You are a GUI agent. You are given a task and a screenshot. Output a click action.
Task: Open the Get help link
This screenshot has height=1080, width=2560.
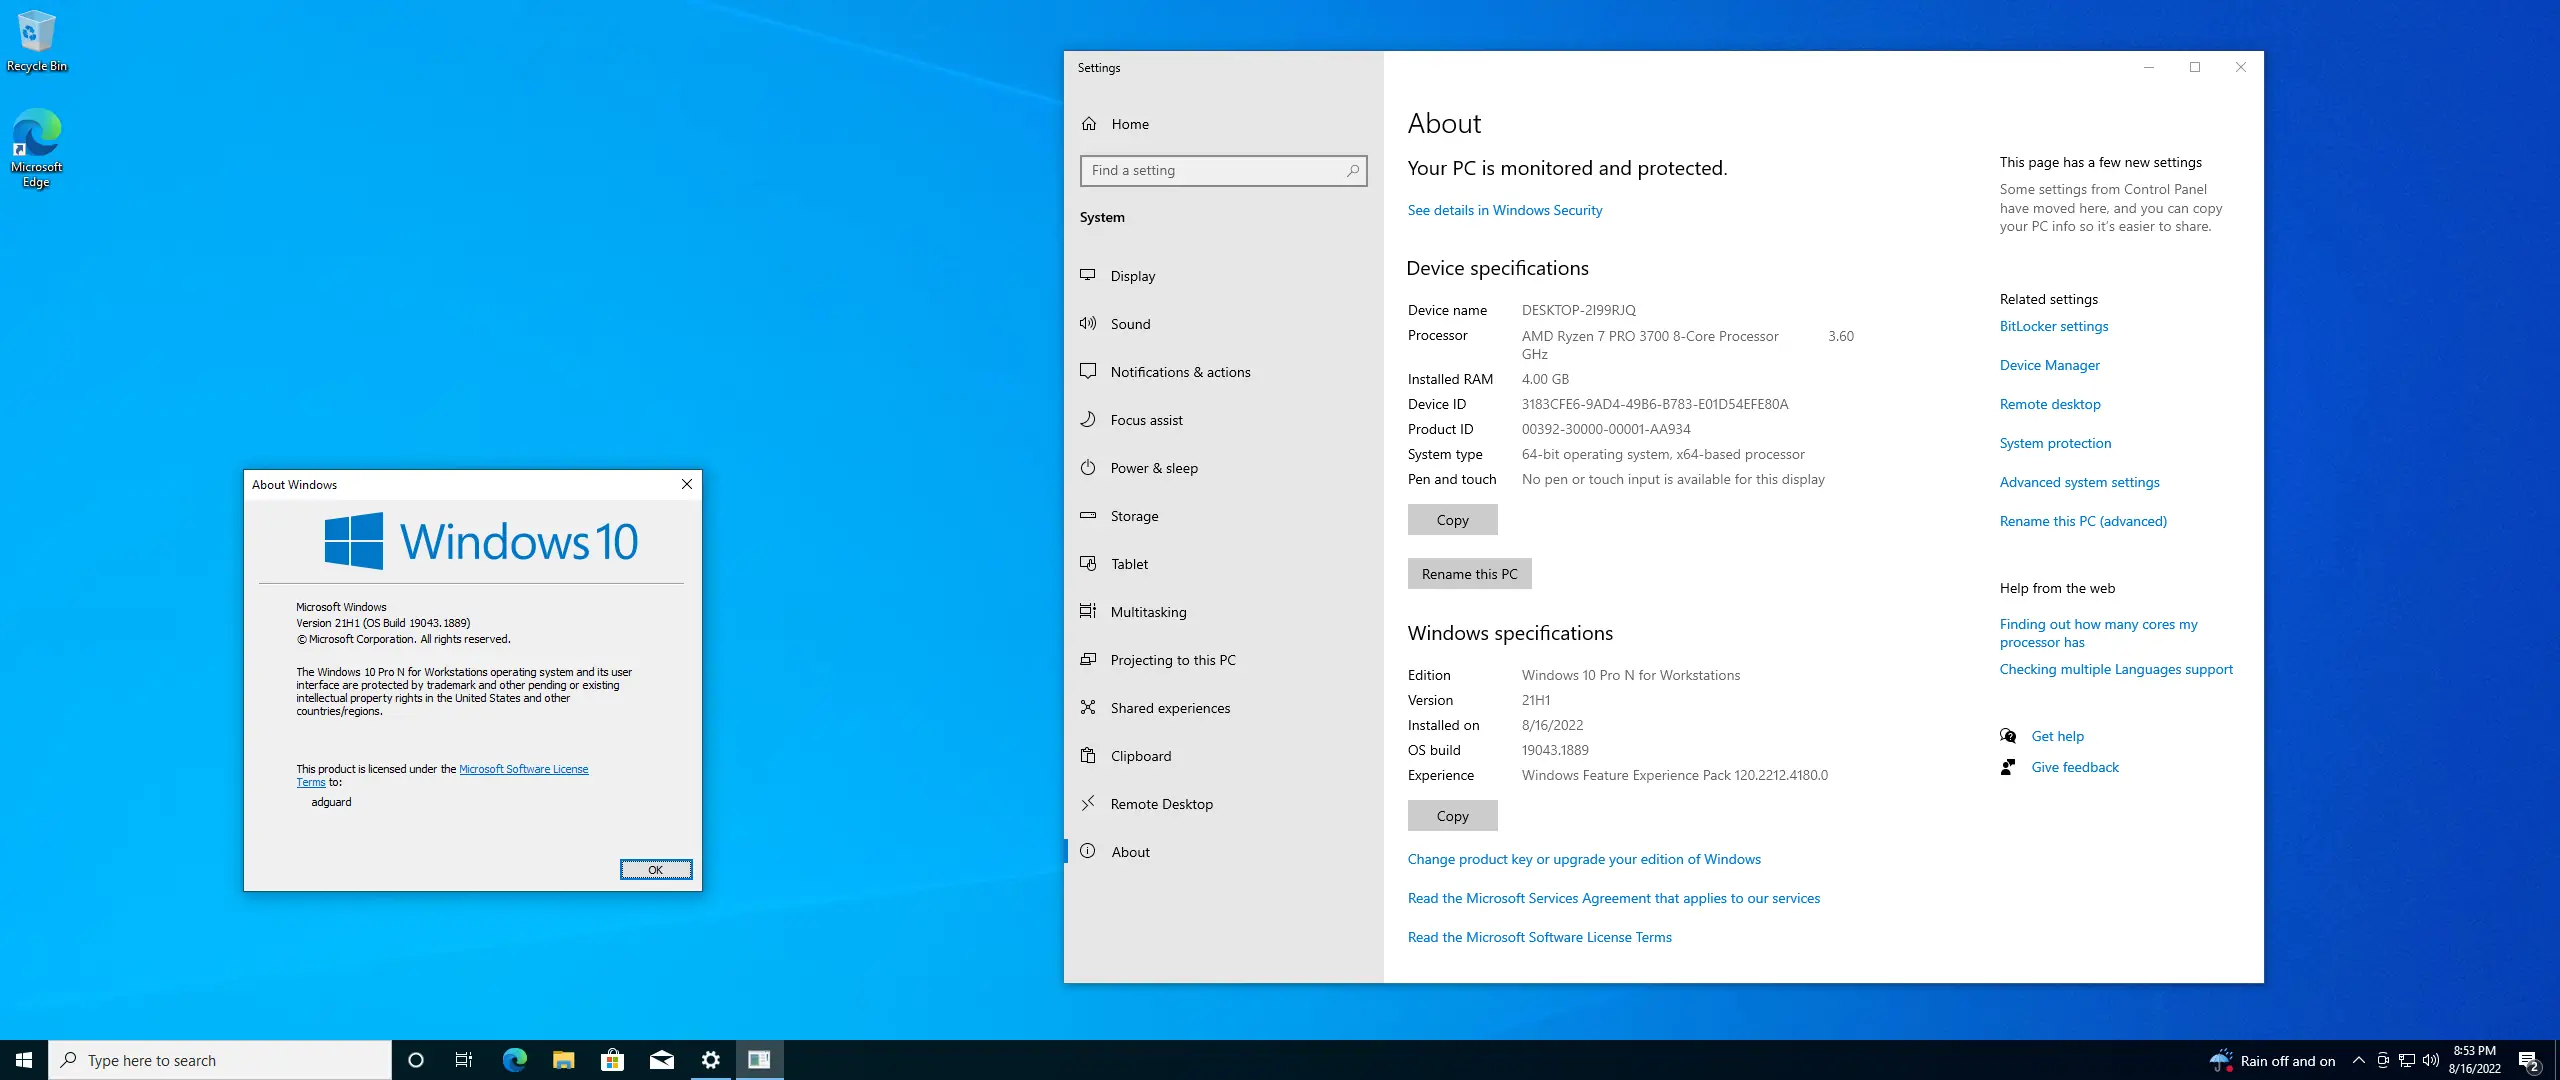pos(2057,736)
